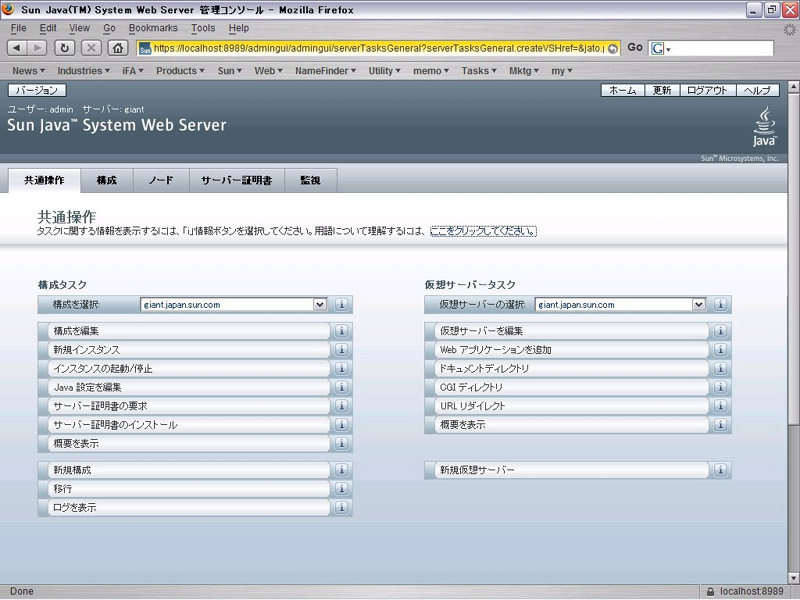Click the padlock security icon in status bar
Screen dimensions: 800x600
[x=710, y=592]
